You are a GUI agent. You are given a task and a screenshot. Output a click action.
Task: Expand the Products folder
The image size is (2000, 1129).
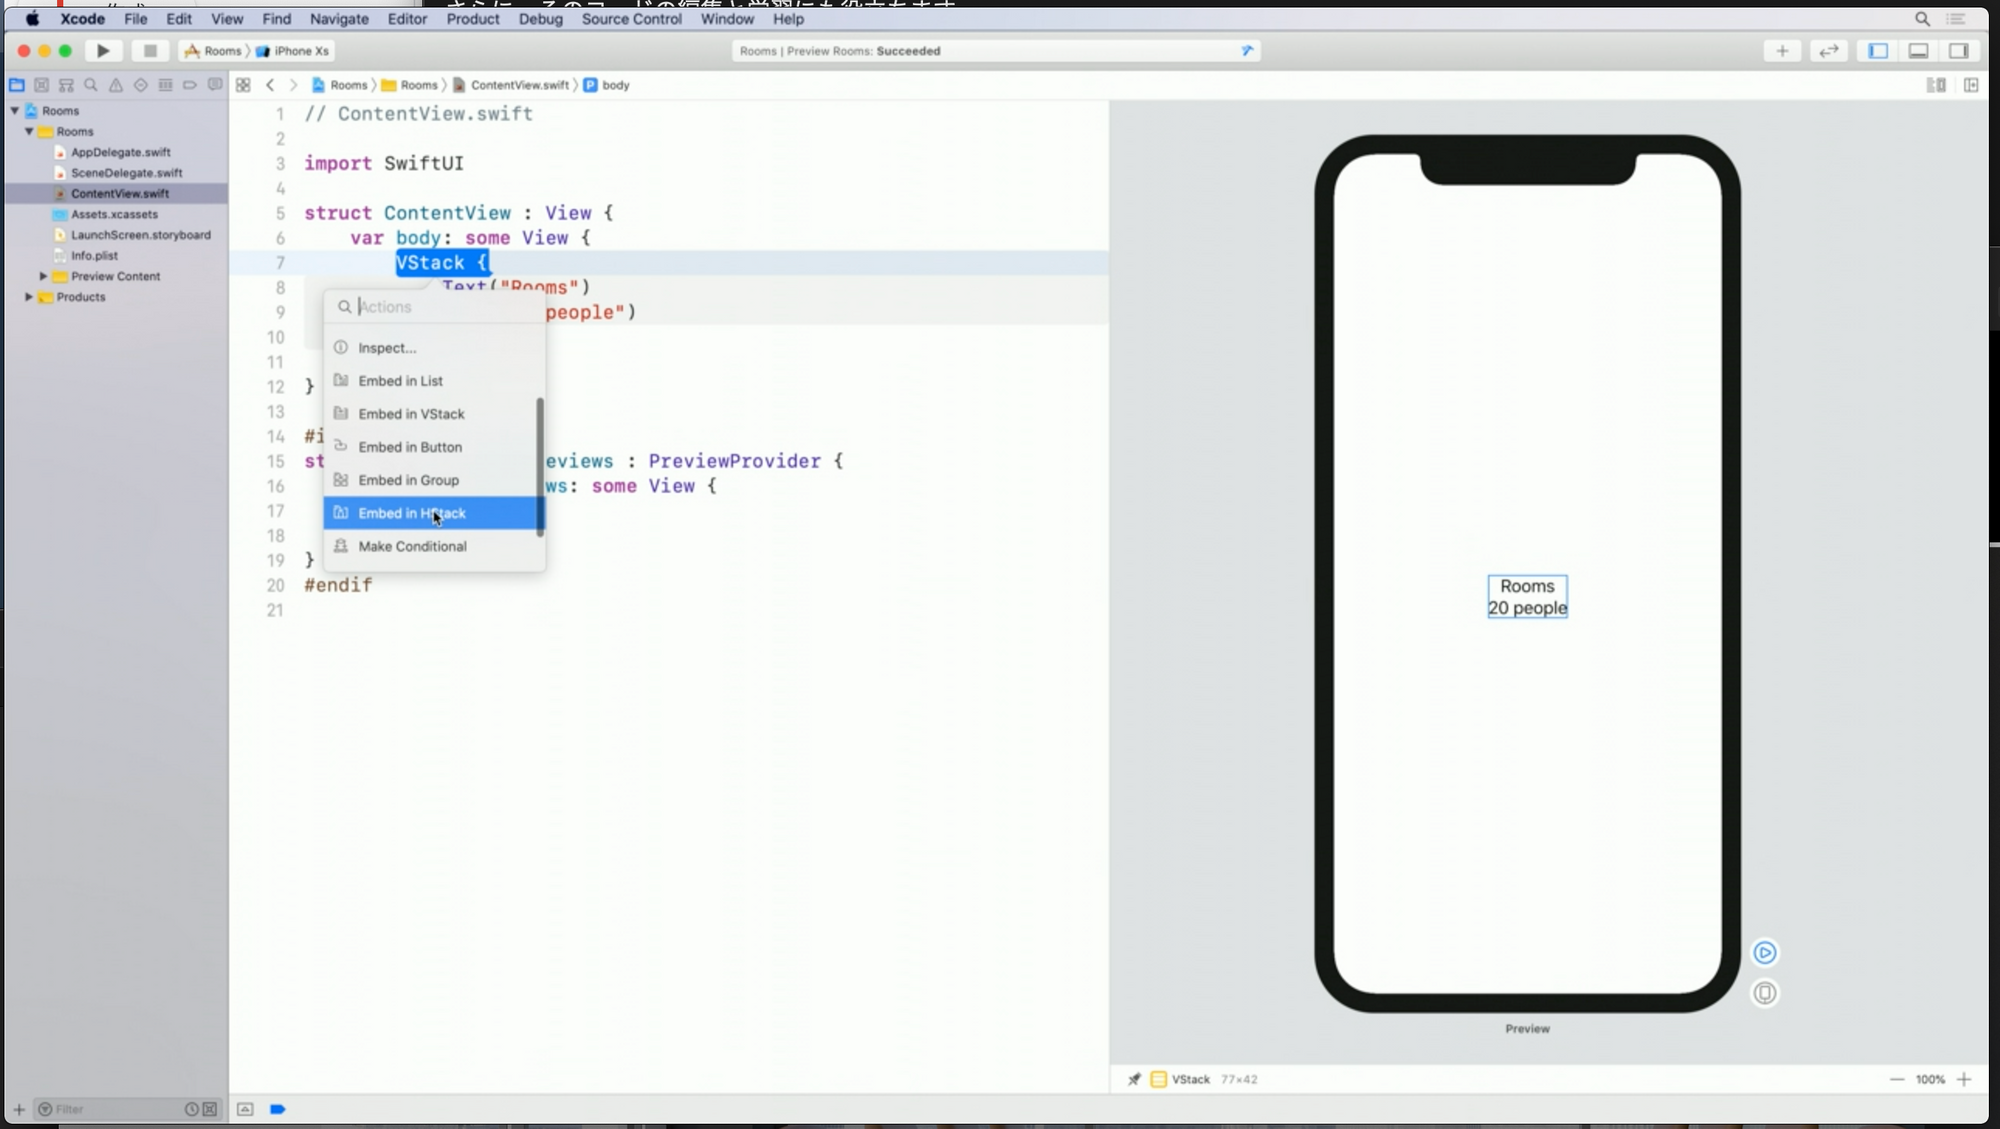tap(29, 297)
